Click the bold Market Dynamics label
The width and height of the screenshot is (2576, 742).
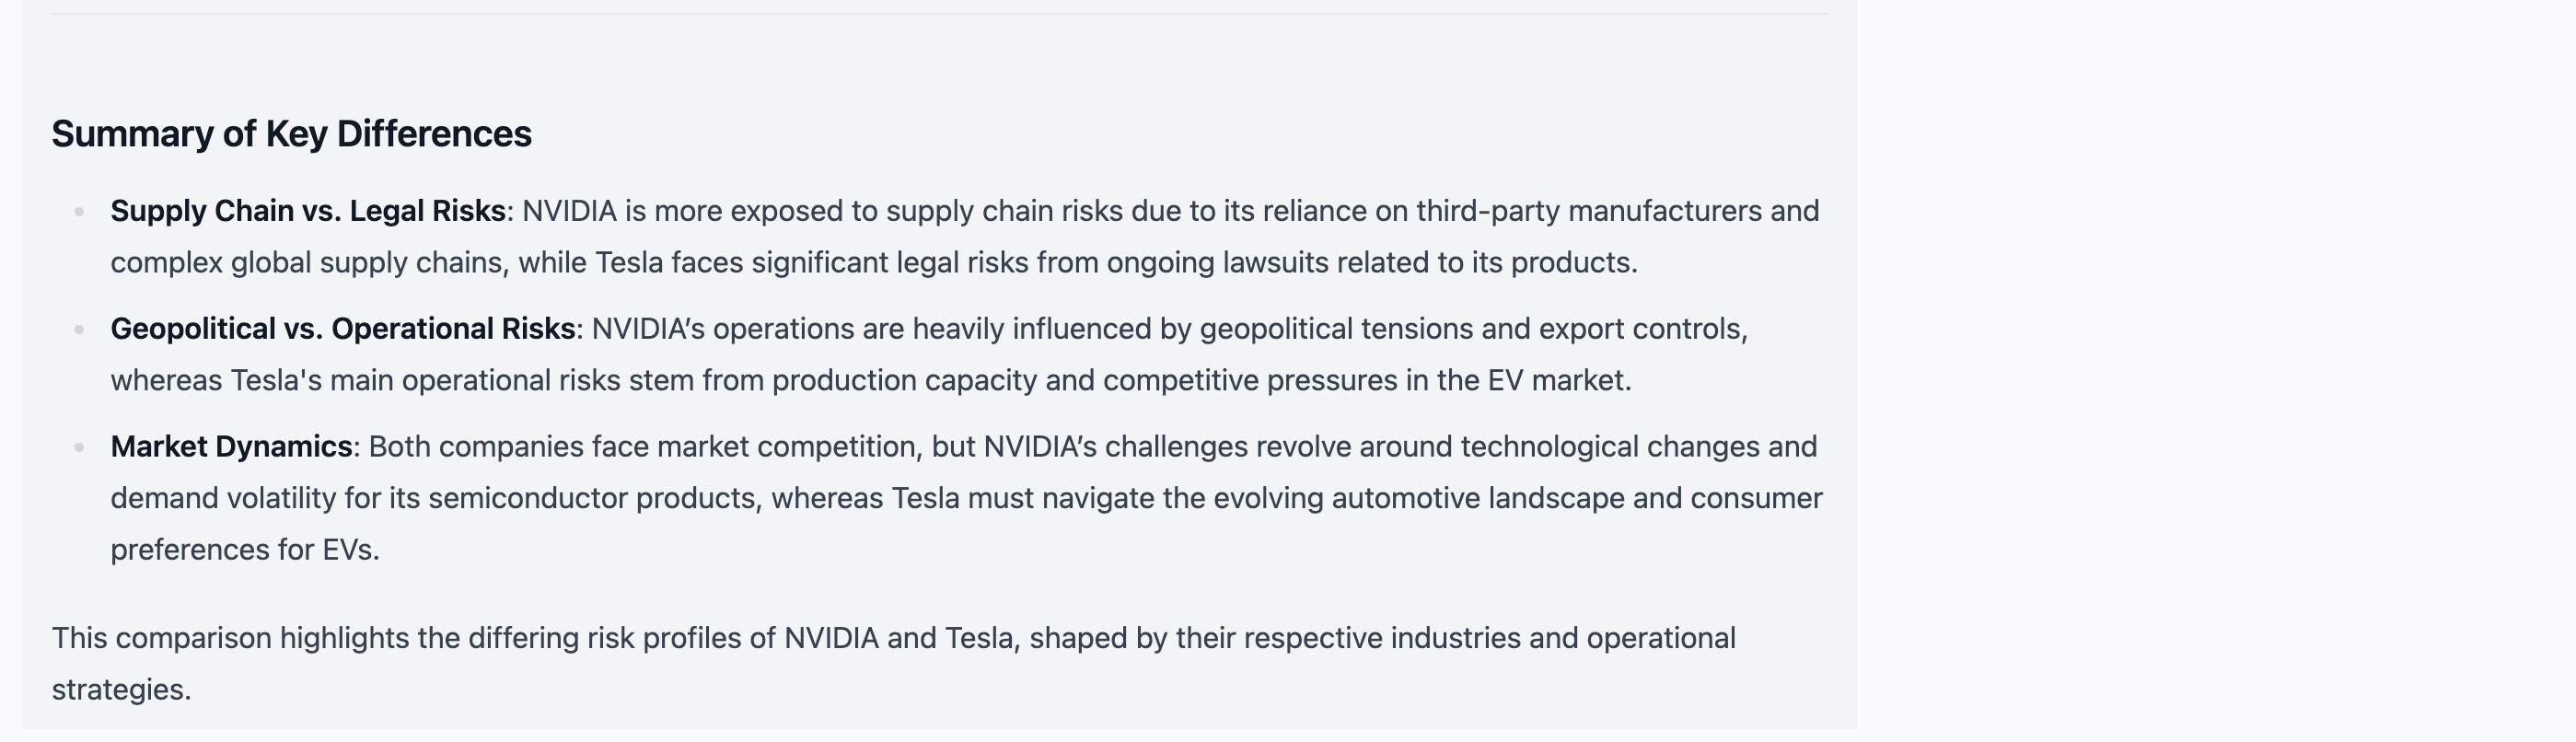[x=231, y=447]
